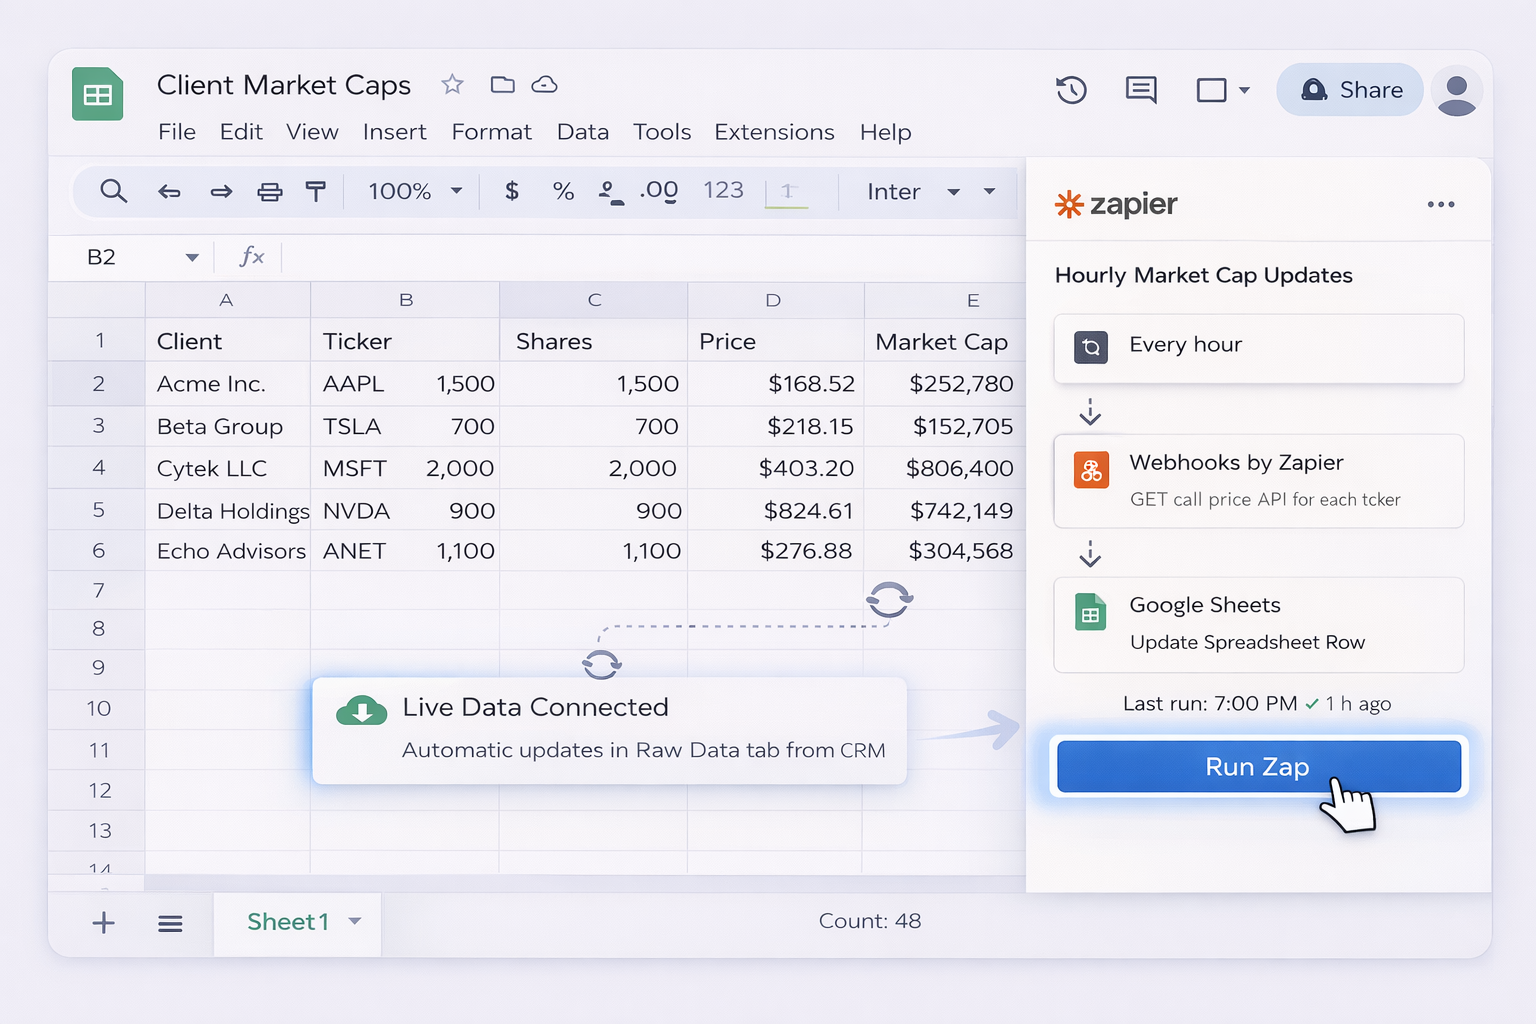Open the Tools menu

point(662,132)
